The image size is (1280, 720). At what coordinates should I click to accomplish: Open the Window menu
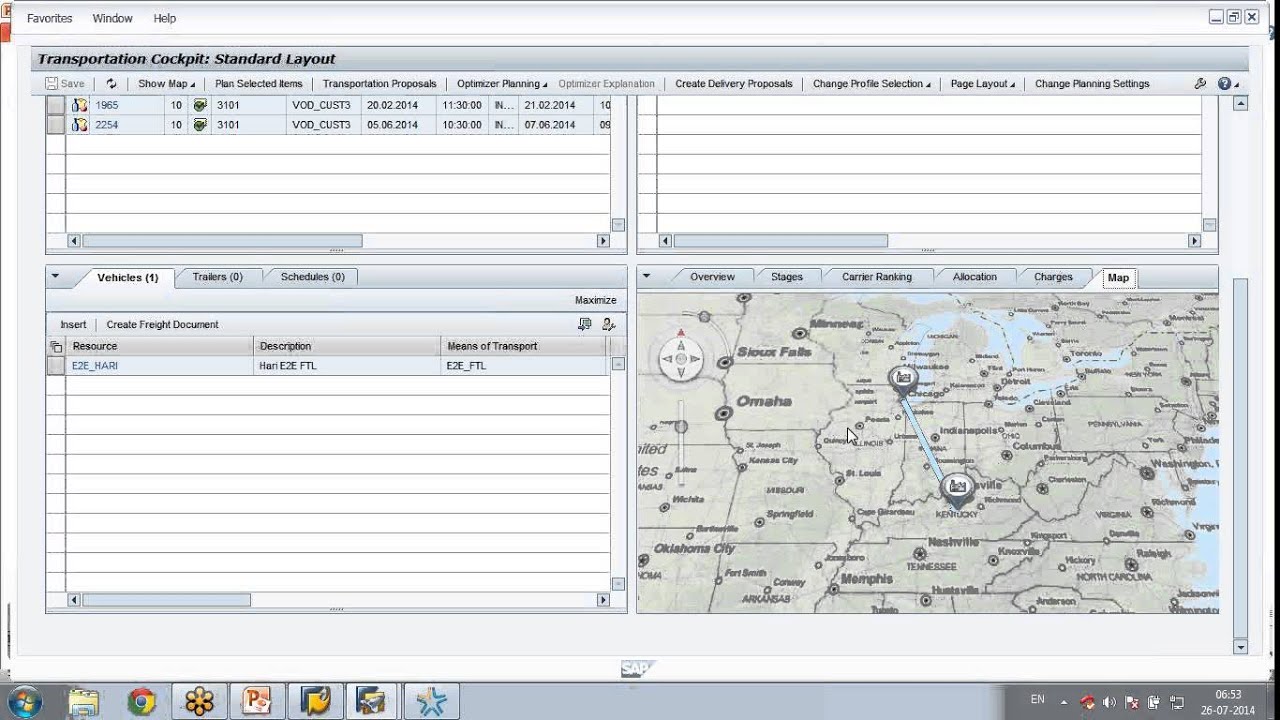coord(113,18)
